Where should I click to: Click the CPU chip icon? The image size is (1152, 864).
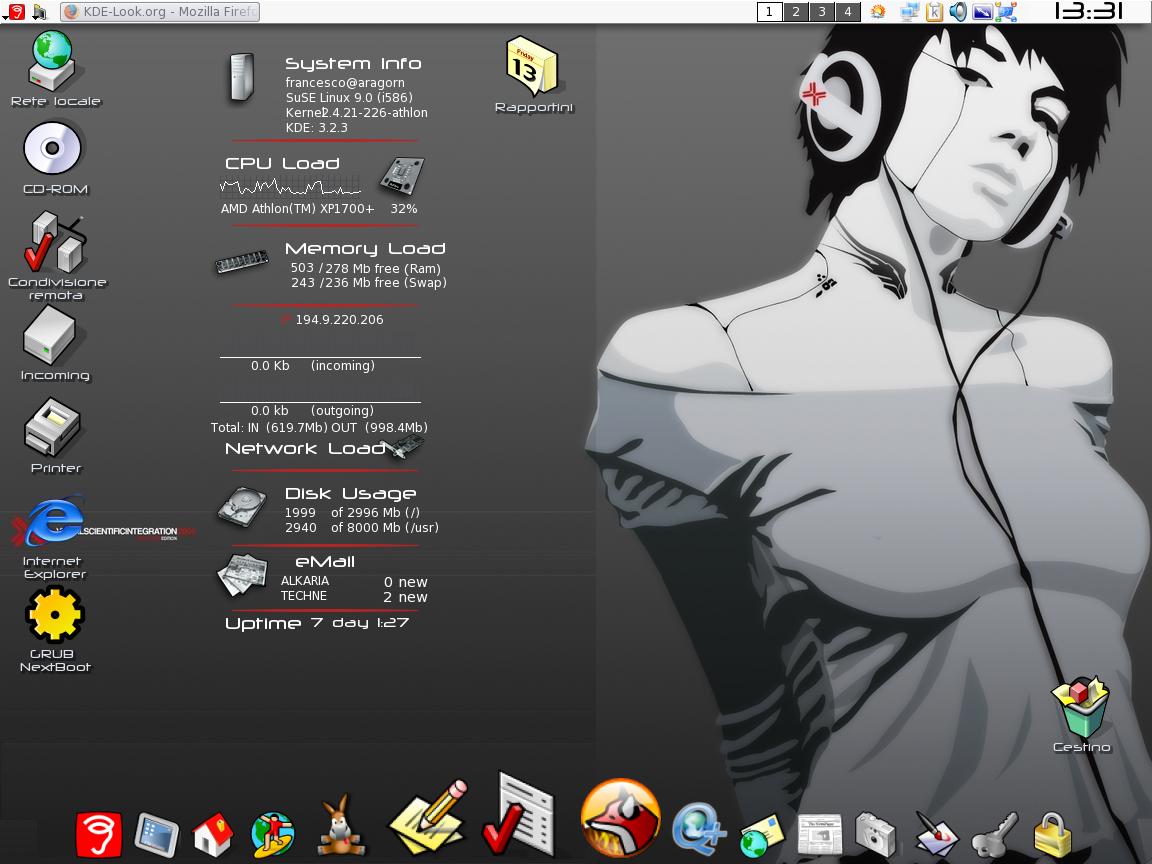click(402, 176)
